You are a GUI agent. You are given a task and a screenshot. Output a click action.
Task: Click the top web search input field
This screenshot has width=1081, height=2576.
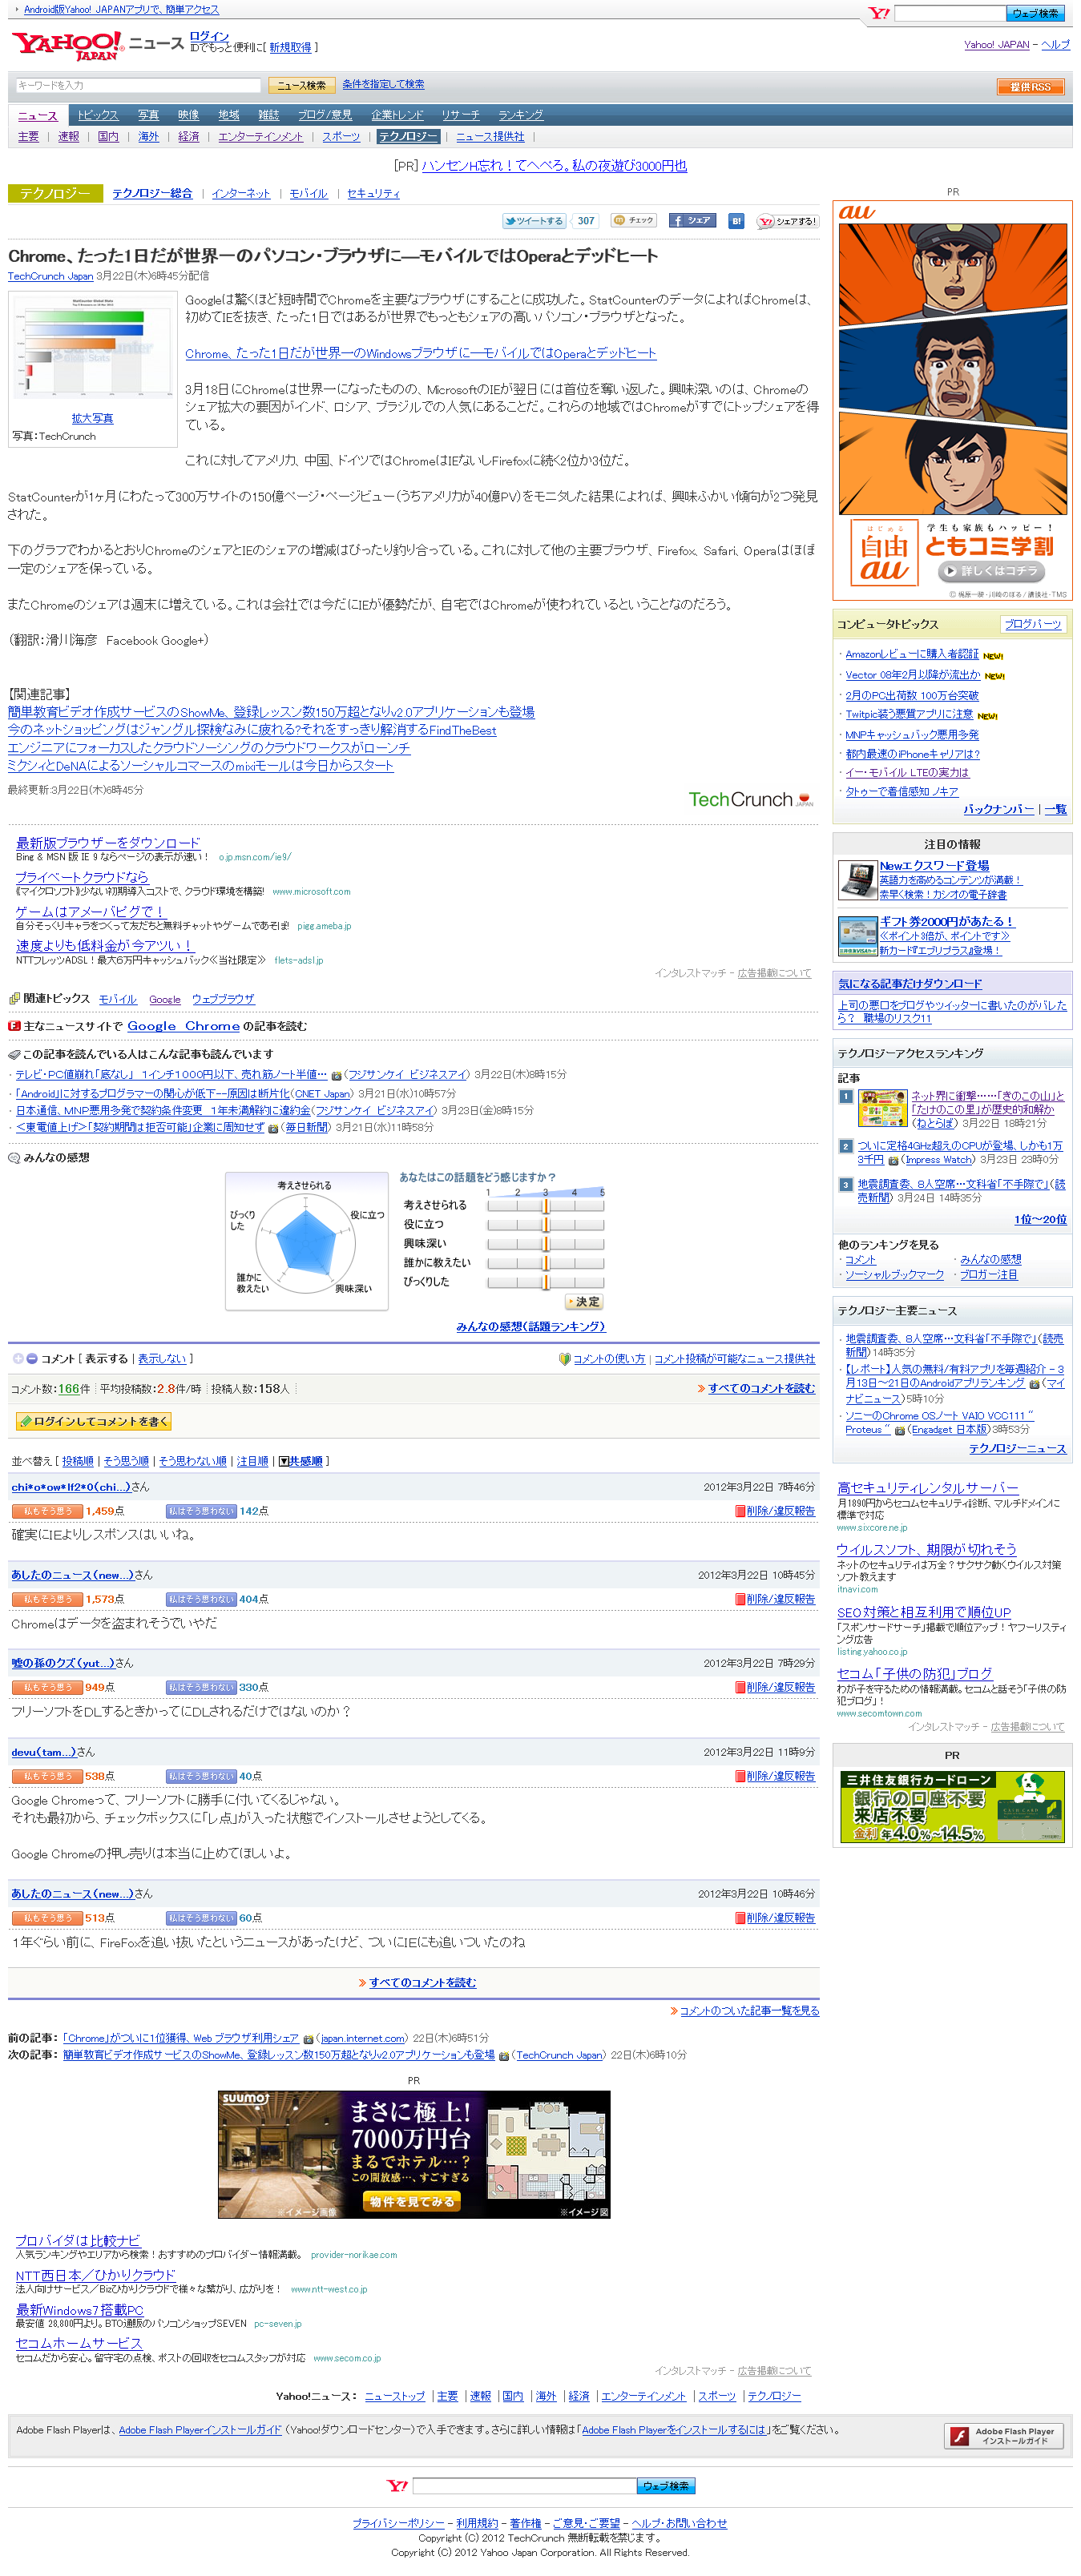tap(950, 13)
